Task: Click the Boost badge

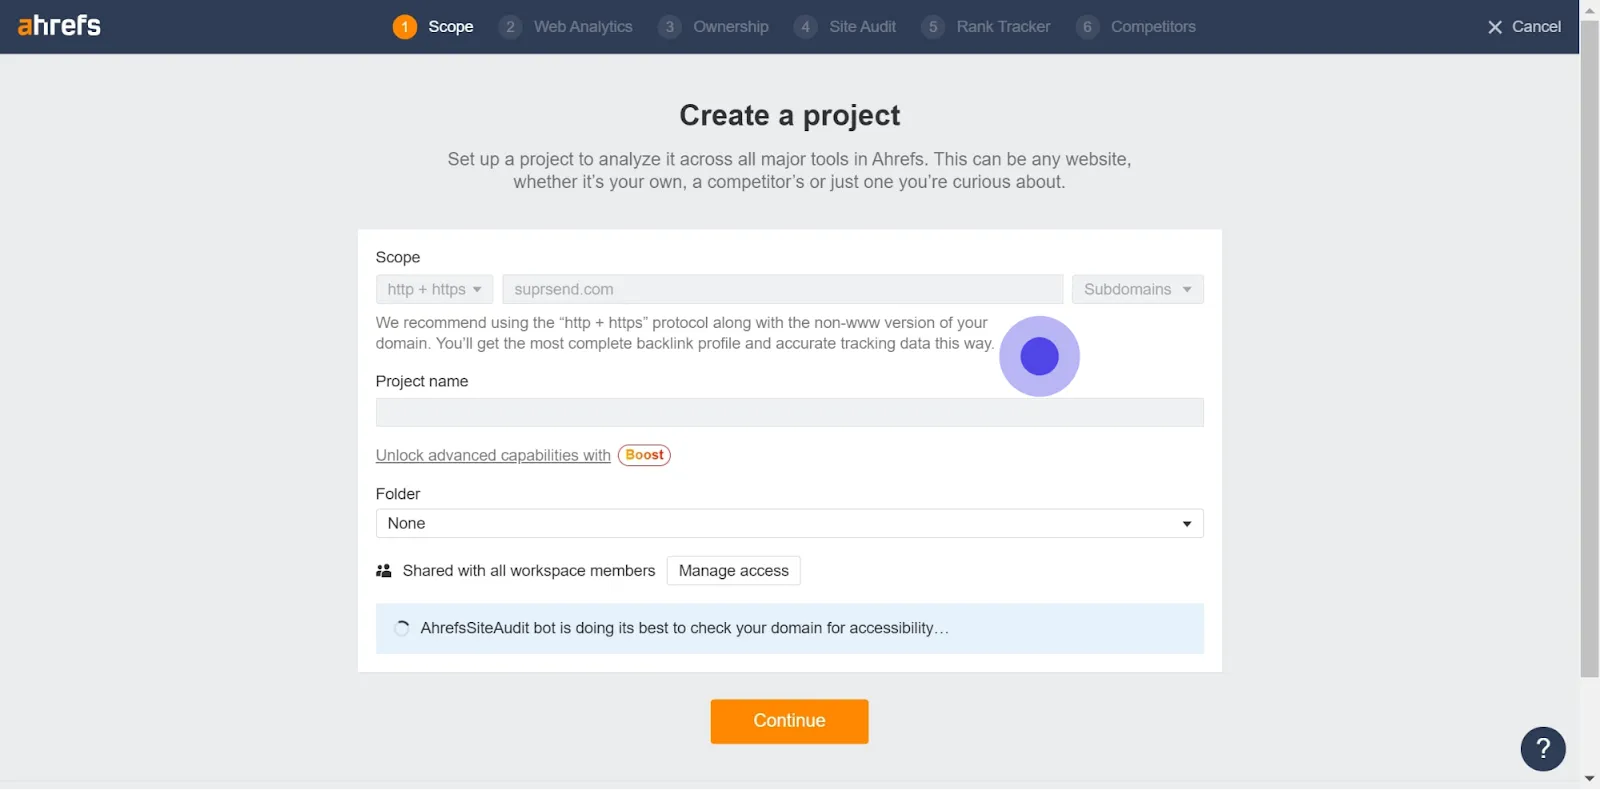Action: coord(644,455)
